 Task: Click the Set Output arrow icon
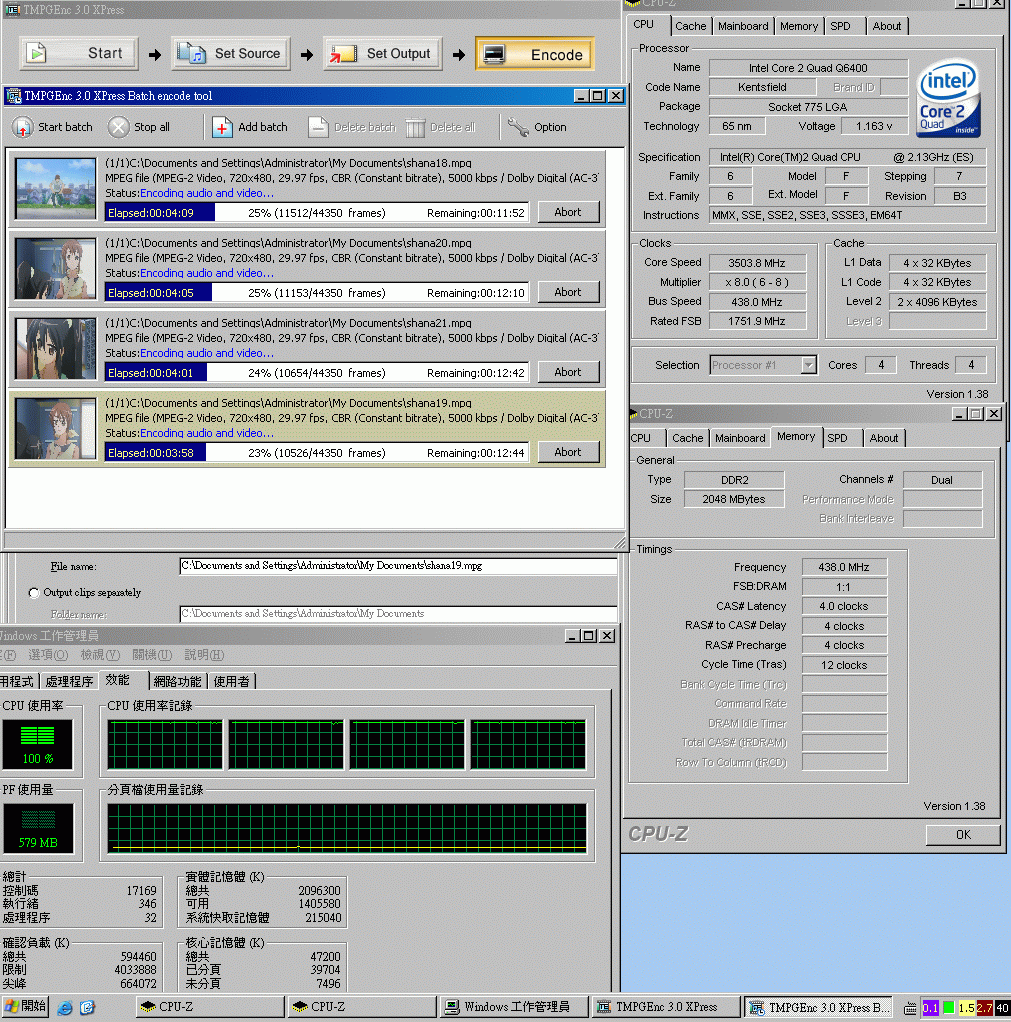click(343, 53)
